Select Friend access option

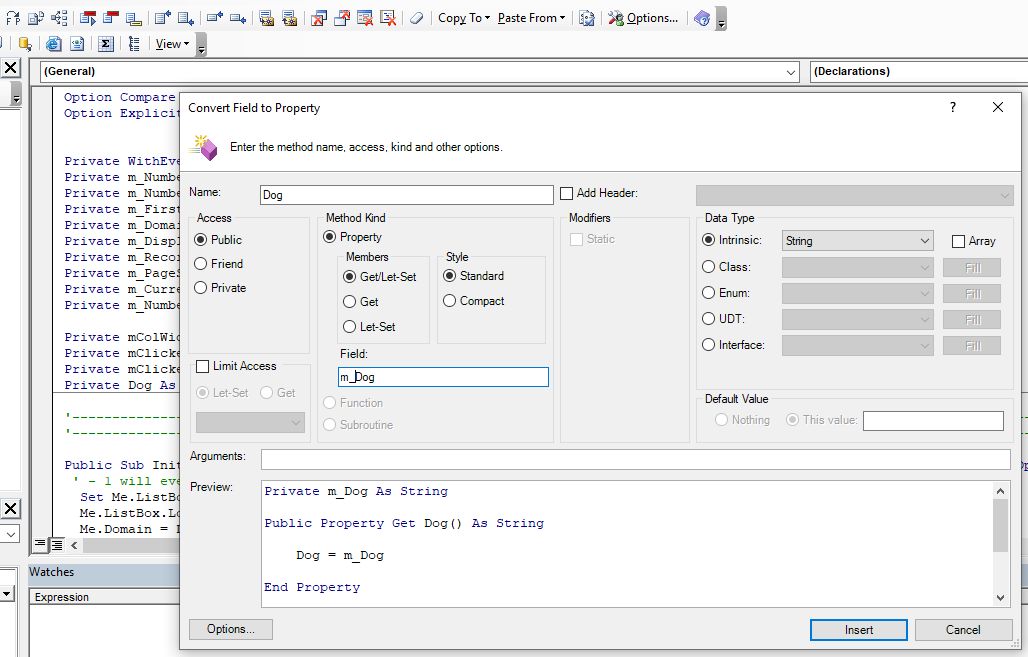pos(201,264)
